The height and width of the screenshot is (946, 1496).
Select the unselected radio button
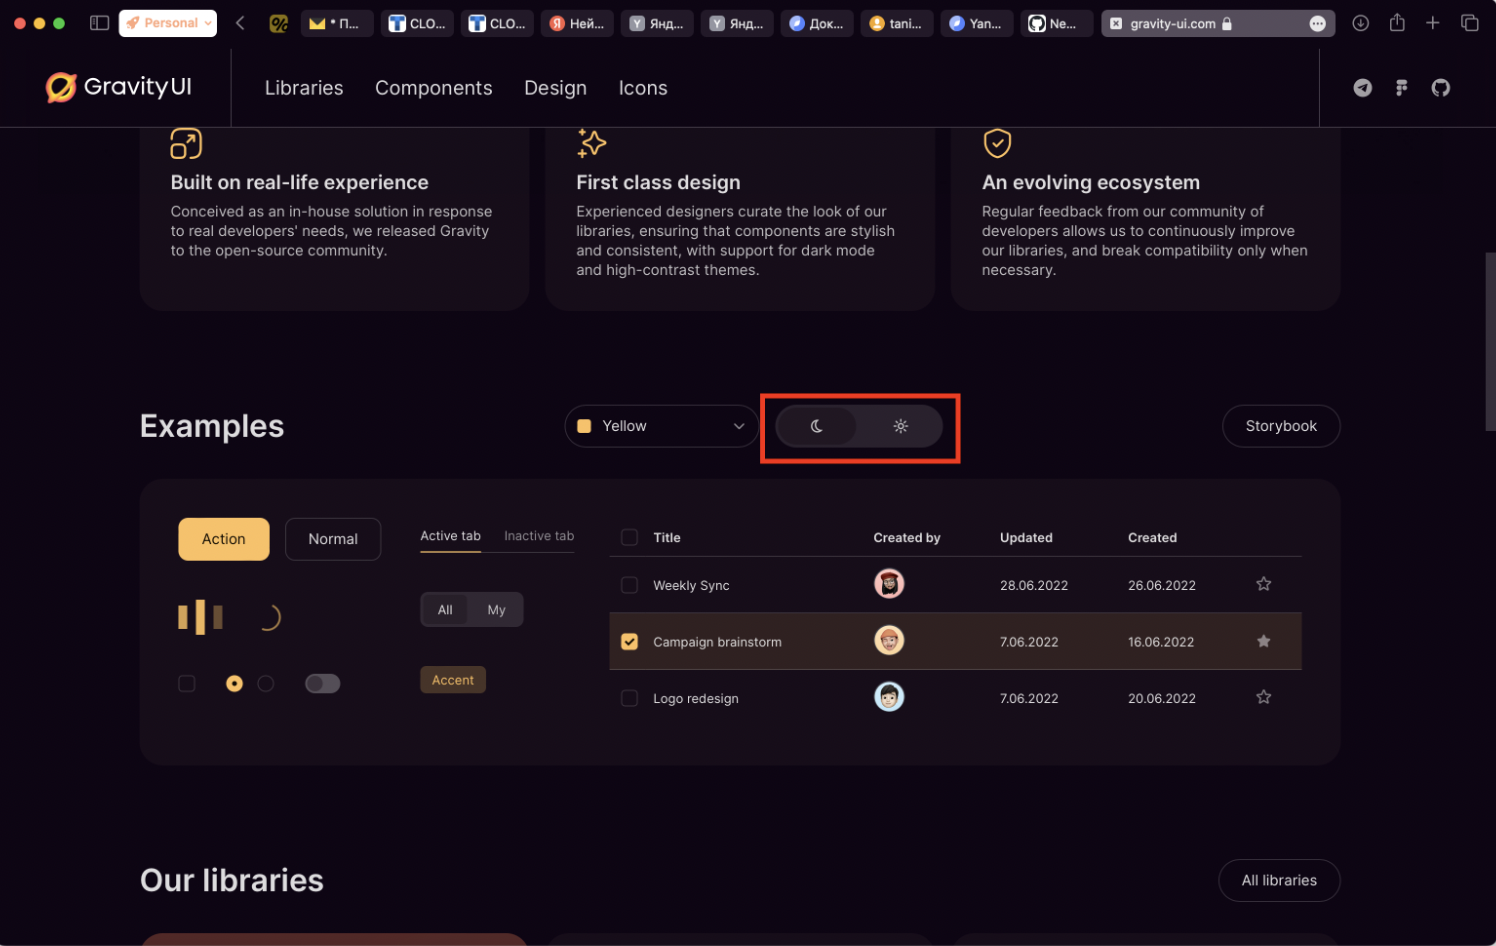click(x=266, y=684)
